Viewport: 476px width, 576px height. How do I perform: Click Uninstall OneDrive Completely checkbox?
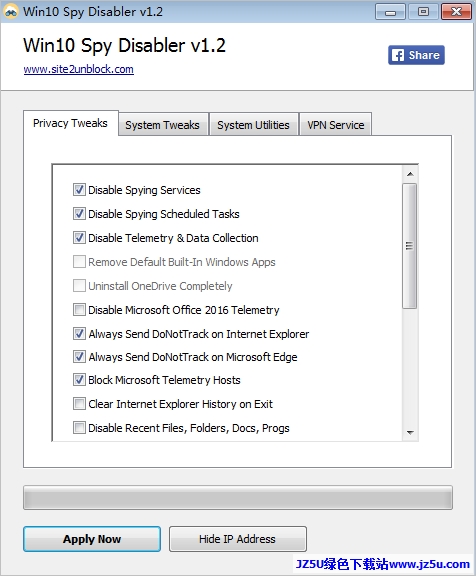tap(79, 286)
